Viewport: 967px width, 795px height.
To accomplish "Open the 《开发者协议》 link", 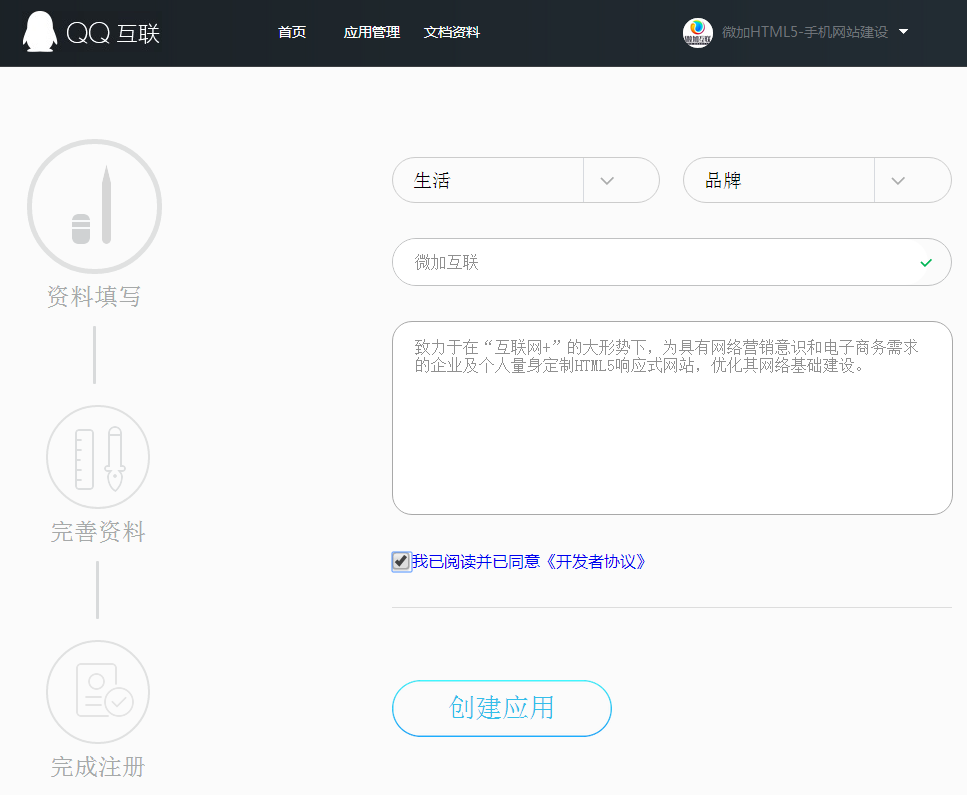I will pyautogui.click(x=594, y=562).
